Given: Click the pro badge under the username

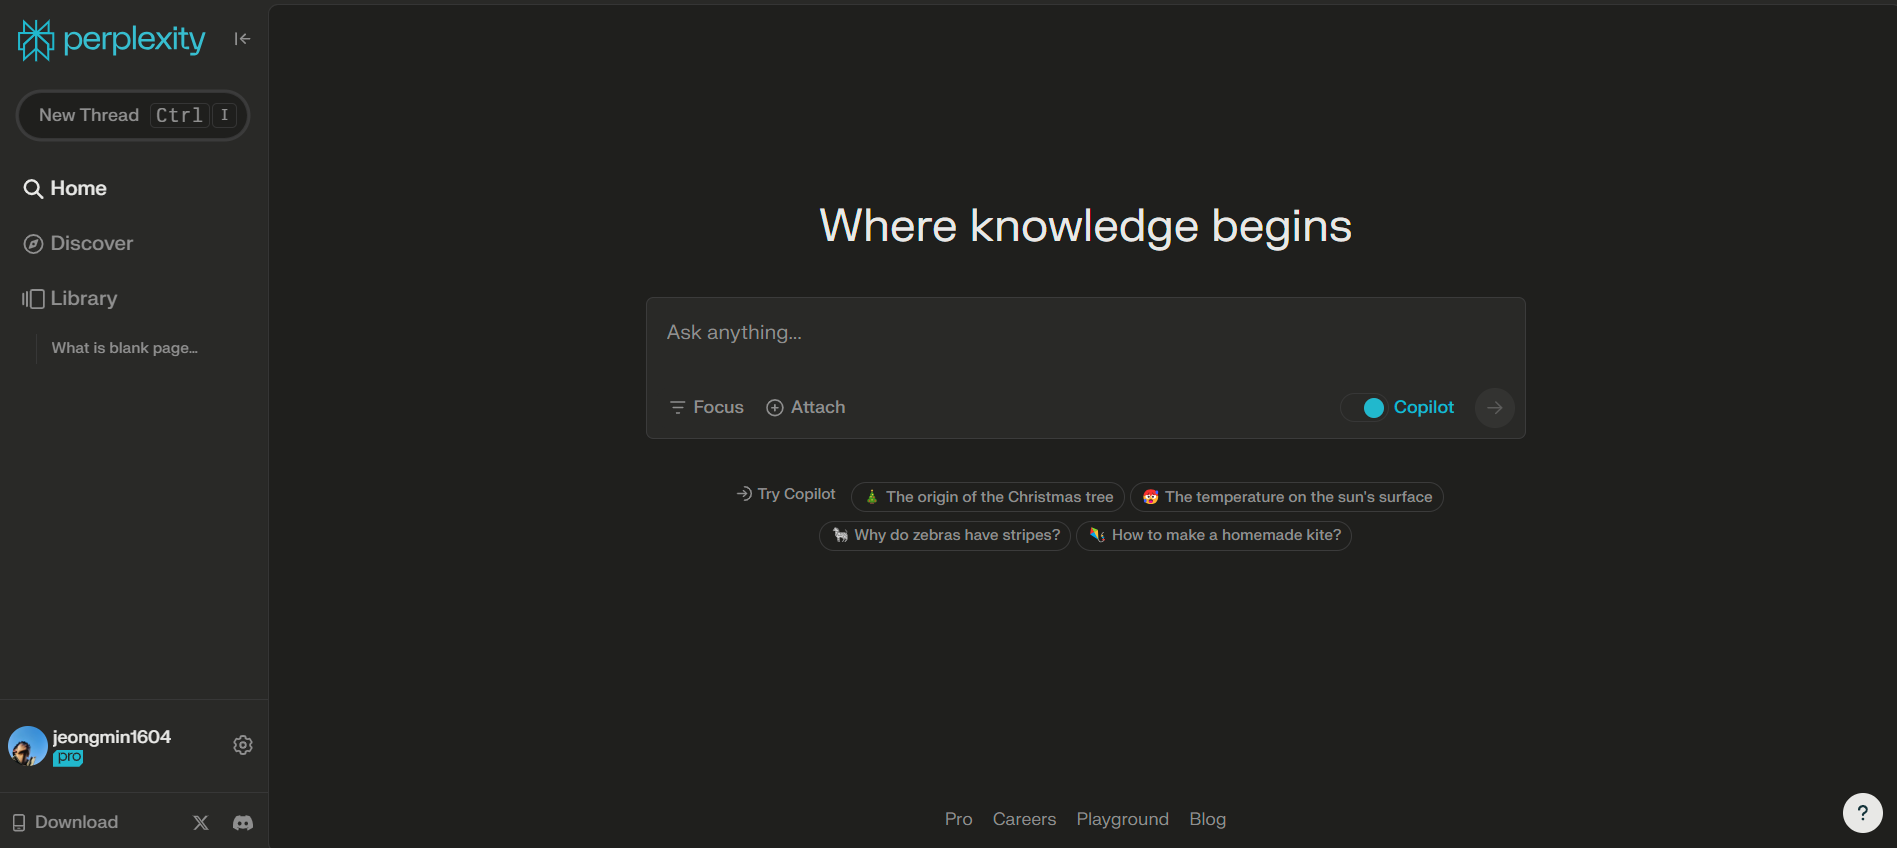Looking at the screenshot, I should pos(69,758).
